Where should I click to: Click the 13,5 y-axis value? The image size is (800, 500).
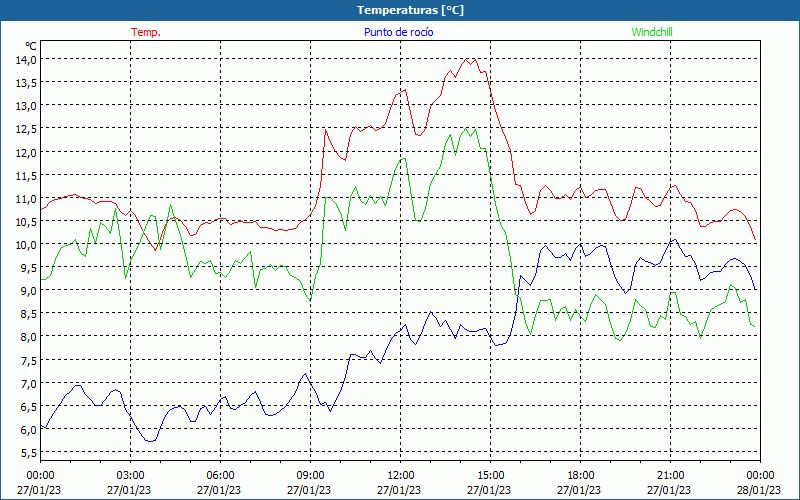coord(26,82)
